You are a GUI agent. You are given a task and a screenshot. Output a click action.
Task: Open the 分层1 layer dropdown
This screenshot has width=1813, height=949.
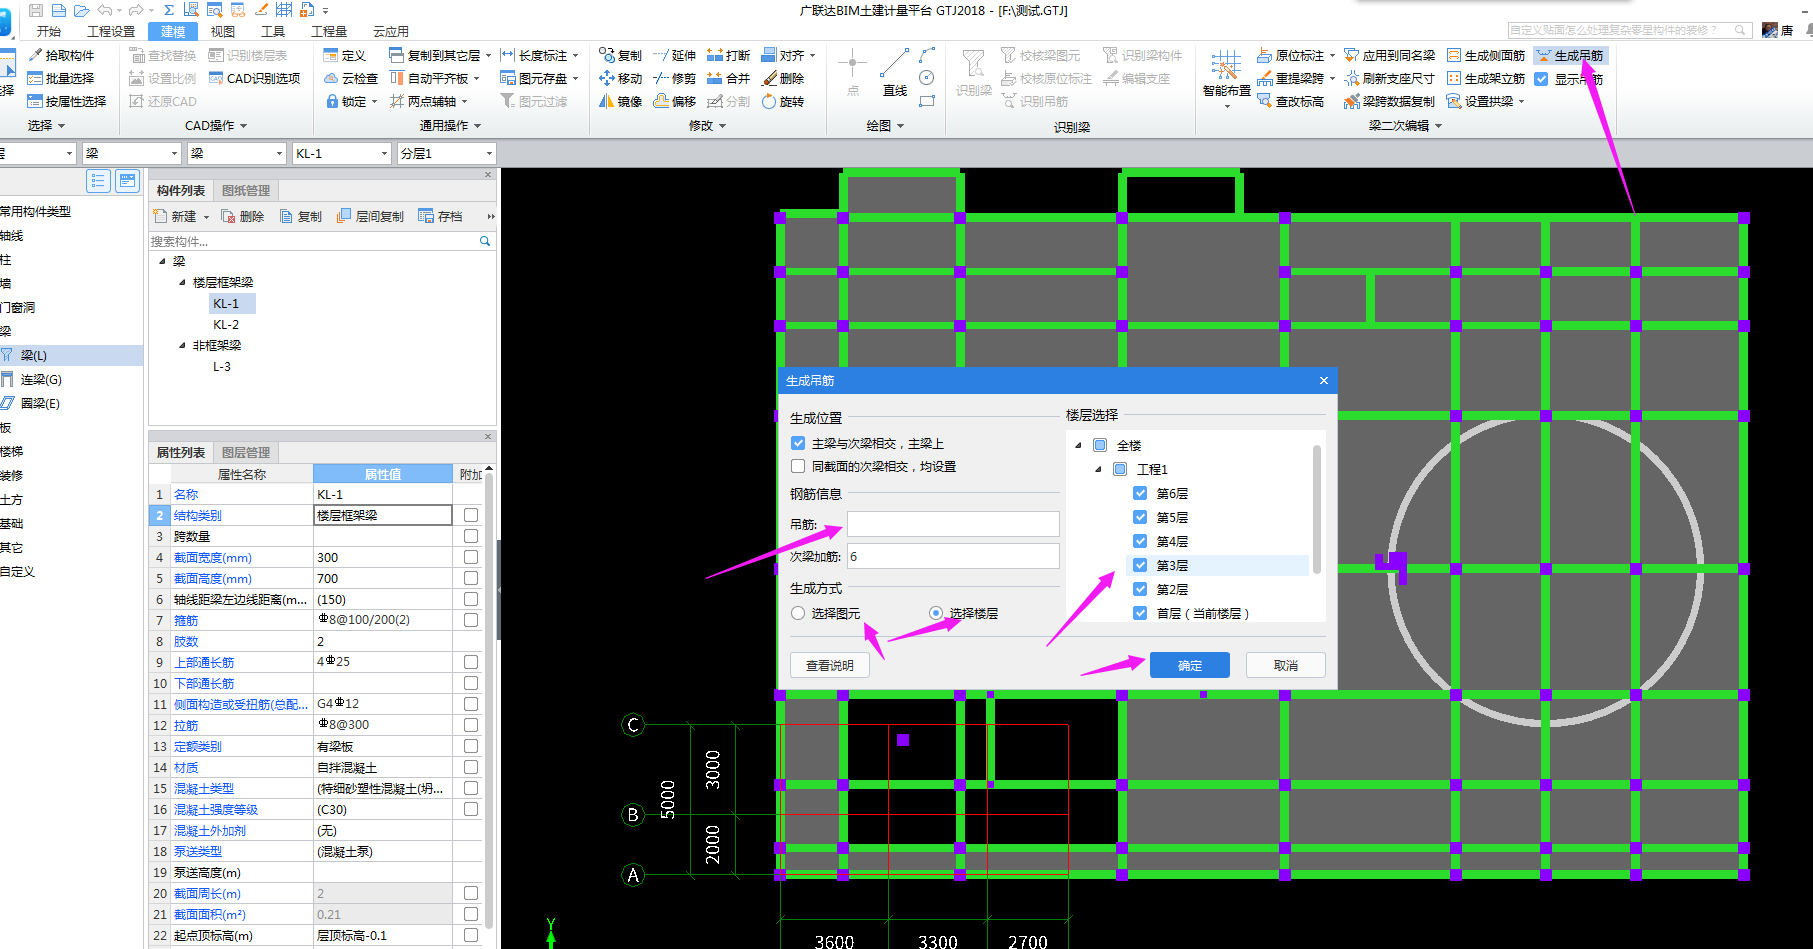click(489, 153)
